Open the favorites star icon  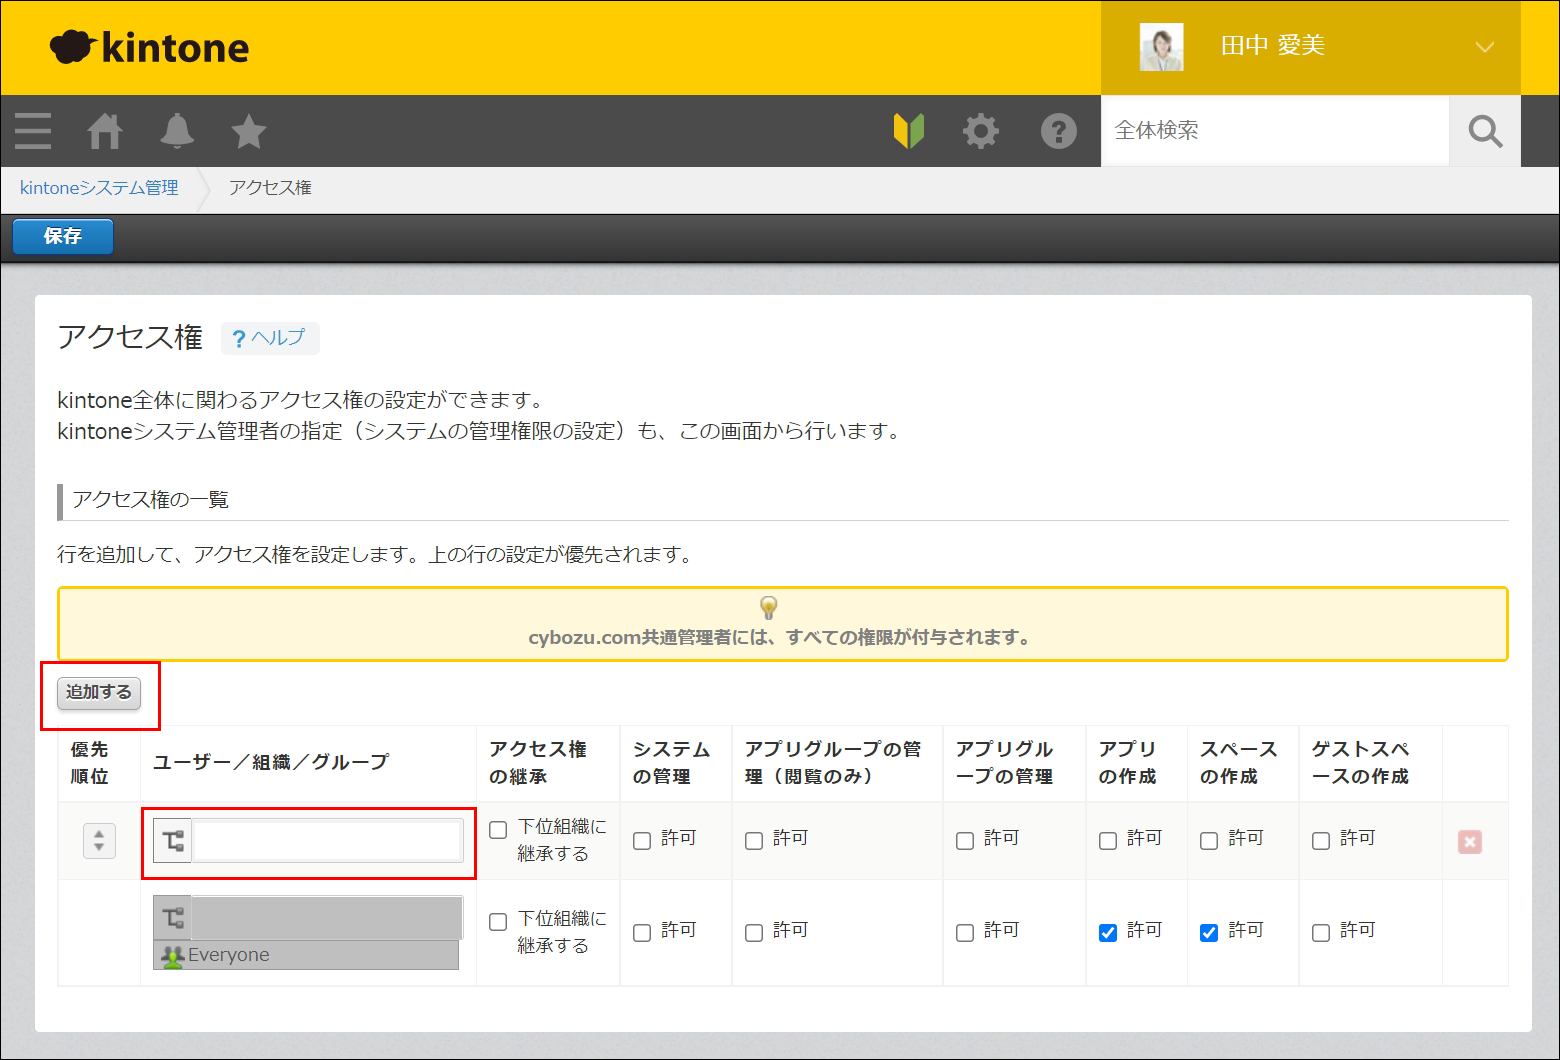(248, 131)
